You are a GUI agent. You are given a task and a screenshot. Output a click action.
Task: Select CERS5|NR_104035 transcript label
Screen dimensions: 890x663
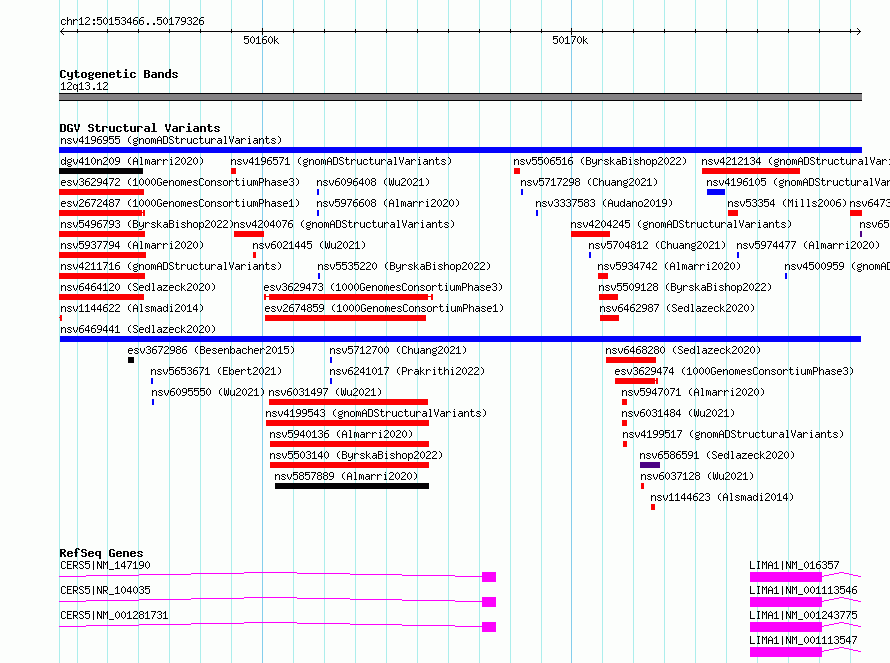pyautogui.click(x=105, y=590)
